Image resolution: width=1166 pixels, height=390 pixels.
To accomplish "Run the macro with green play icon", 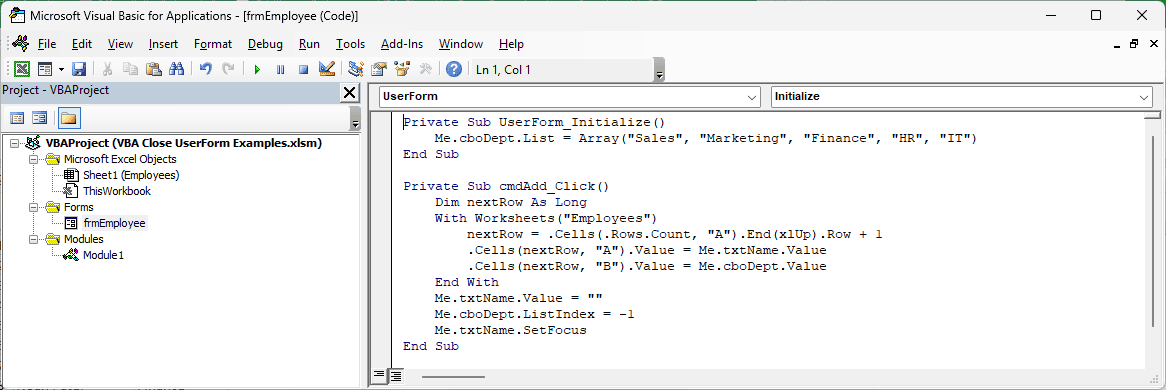I will (257, 69).
